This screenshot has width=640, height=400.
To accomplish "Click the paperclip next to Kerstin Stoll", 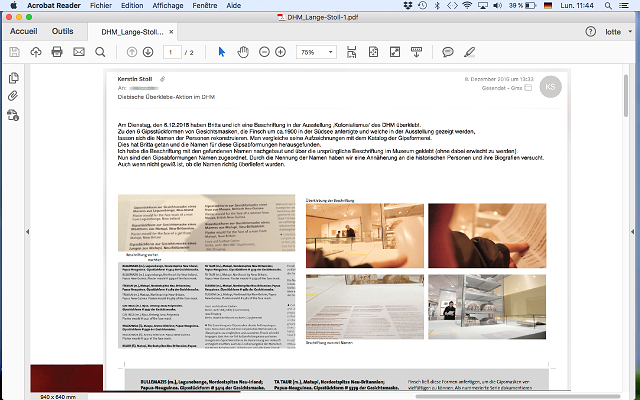I will pos(162,79).
